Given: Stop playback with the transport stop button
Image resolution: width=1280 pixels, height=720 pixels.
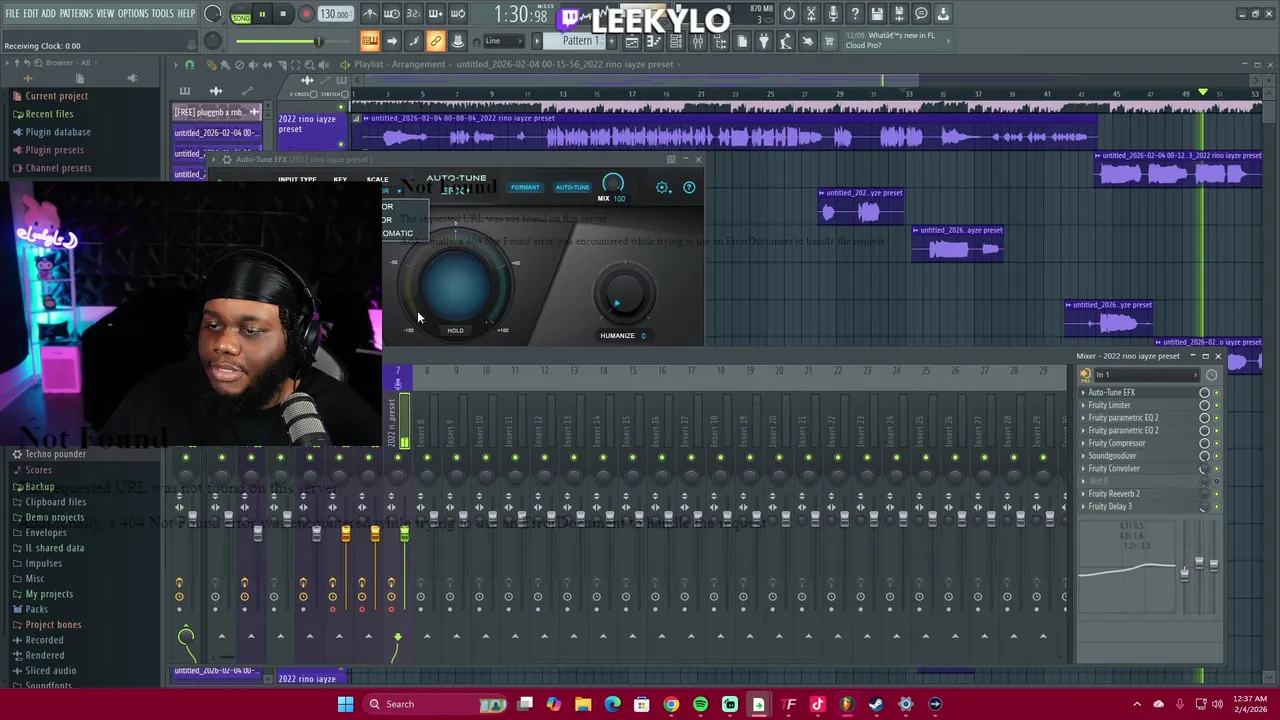Looking at the screenshot, I should click(x=283, y=14).
